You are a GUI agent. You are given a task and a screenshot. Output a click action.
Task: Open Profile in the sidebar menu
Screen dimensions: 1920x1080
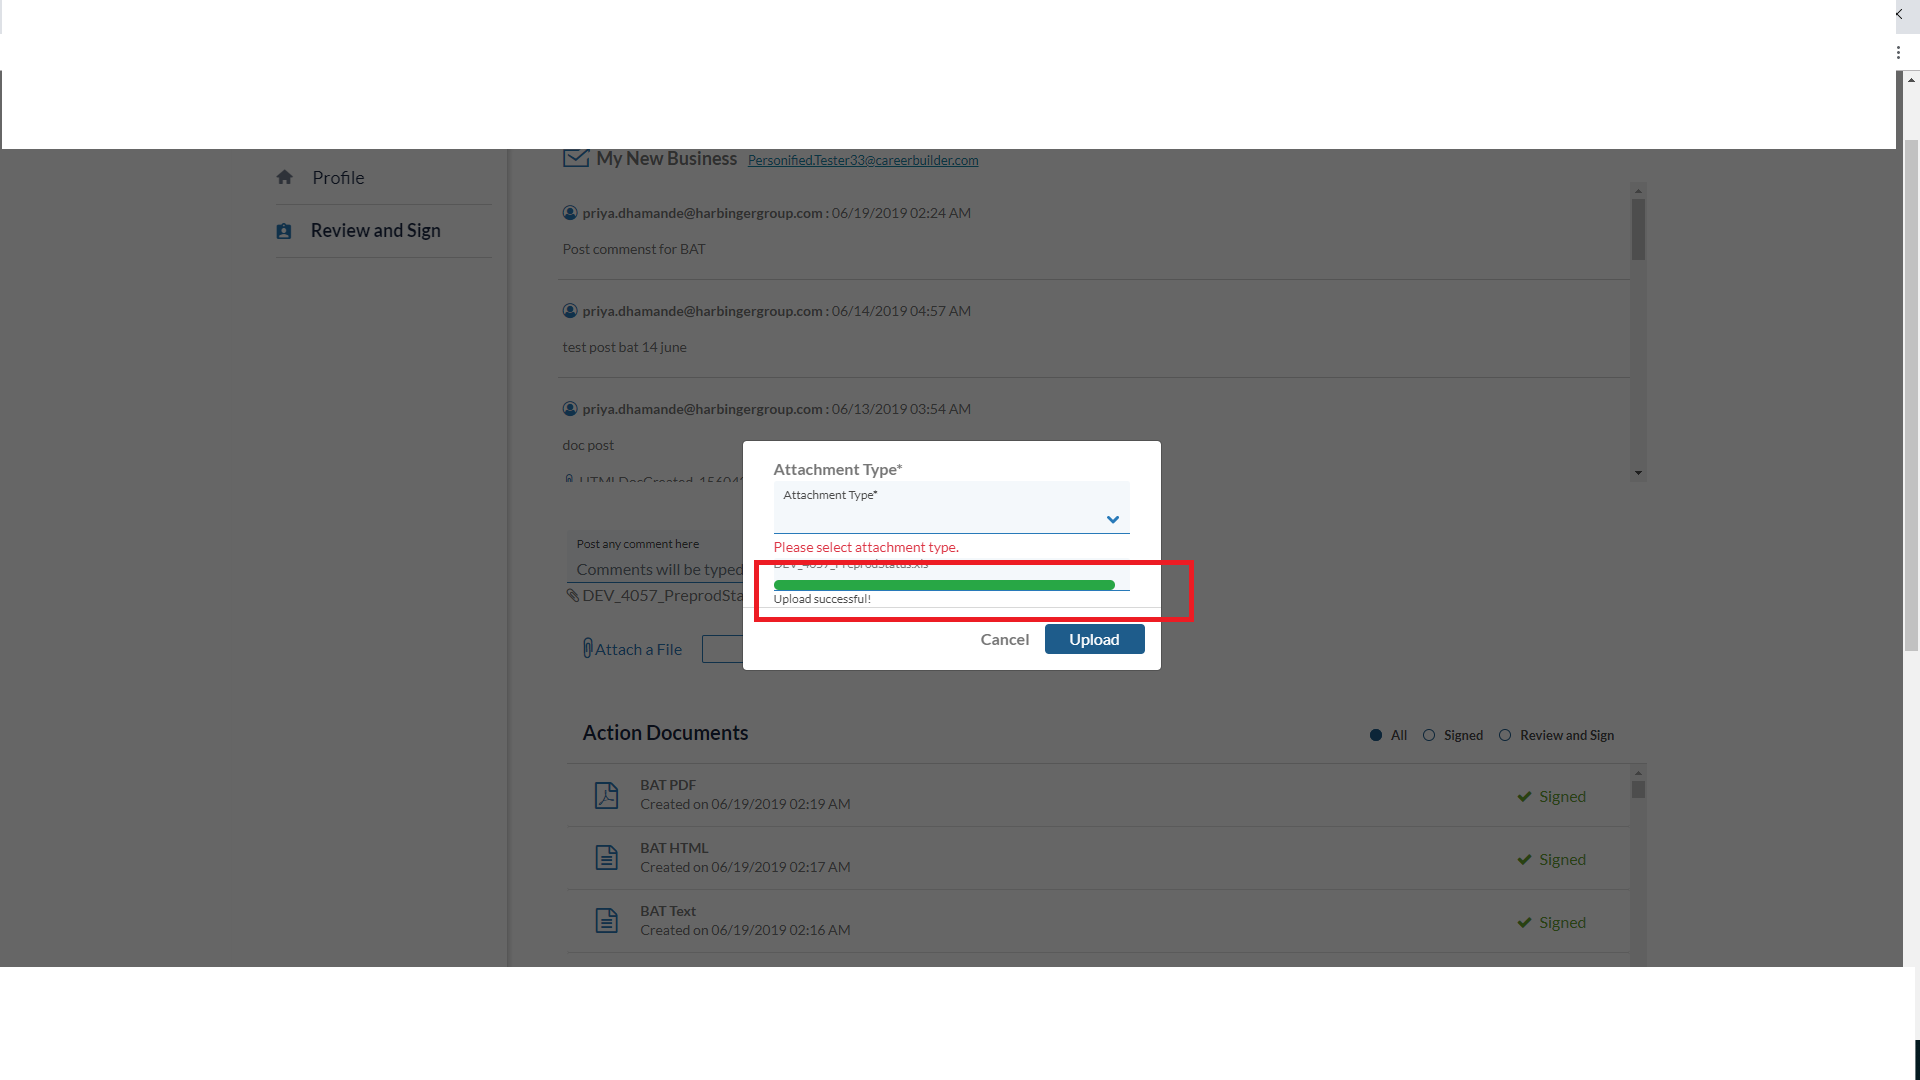coord(338,178)
